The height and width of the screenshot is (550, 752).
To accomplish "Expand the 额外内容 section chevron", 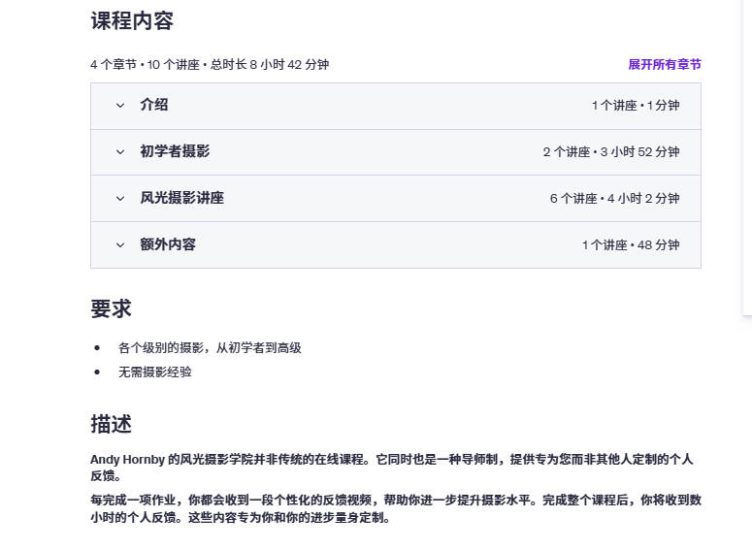I will coord(120,245).
